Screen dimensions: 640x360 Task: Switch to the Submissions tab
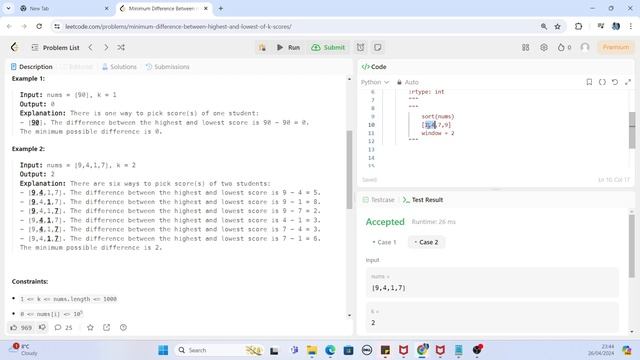pos(168,67)
